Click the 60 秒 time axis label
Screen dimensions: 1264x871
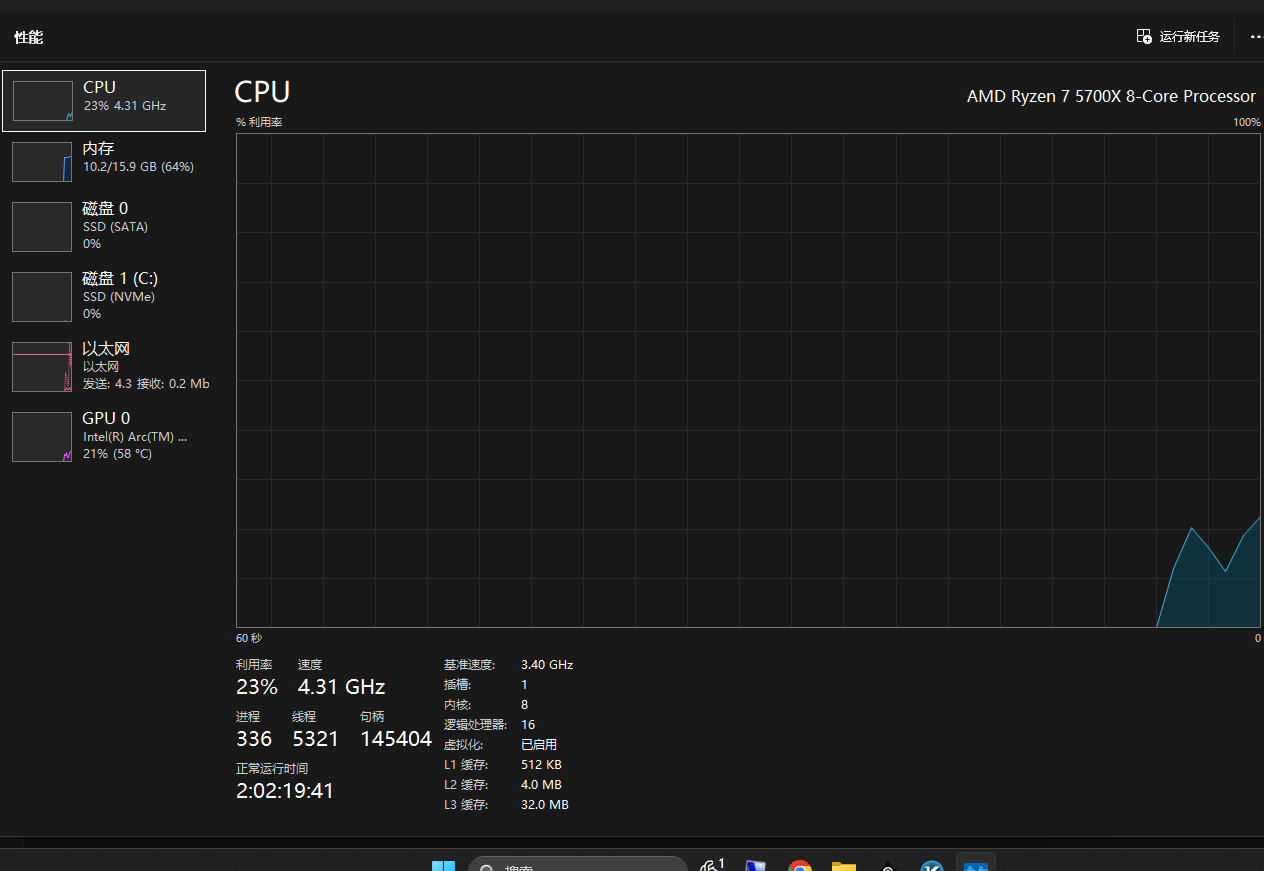249,638
